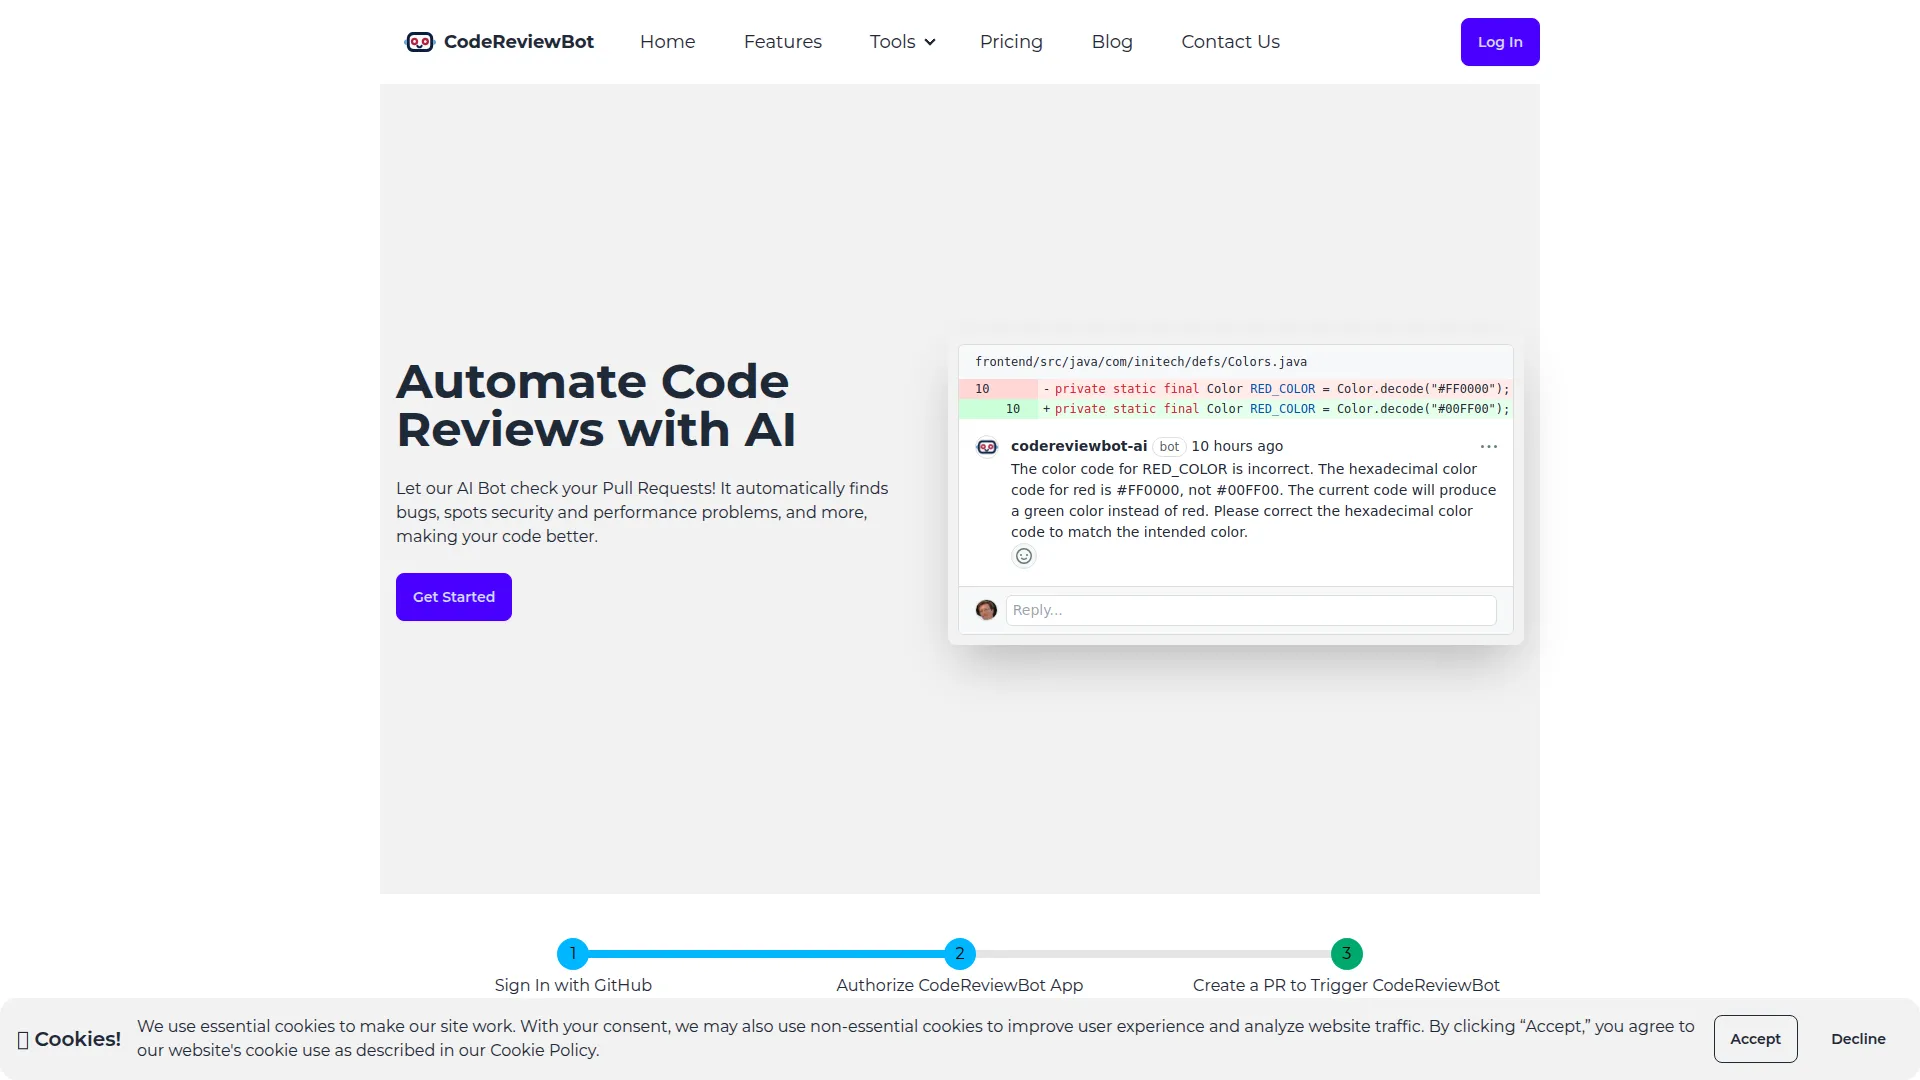Open the Cookie Policy link
Screen dimensions: 1920x1080
[x=543, y=1050]
